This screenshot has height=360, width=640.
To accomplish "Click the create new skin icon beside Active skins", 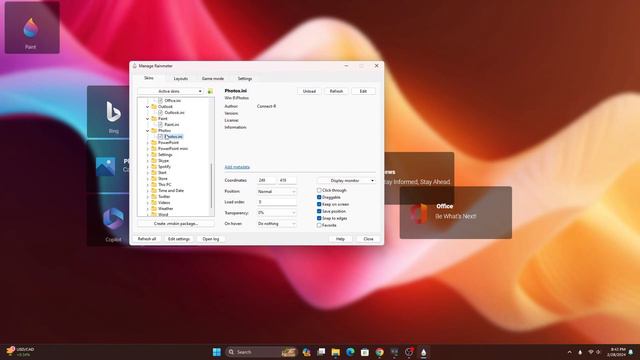I will (210, 91).
